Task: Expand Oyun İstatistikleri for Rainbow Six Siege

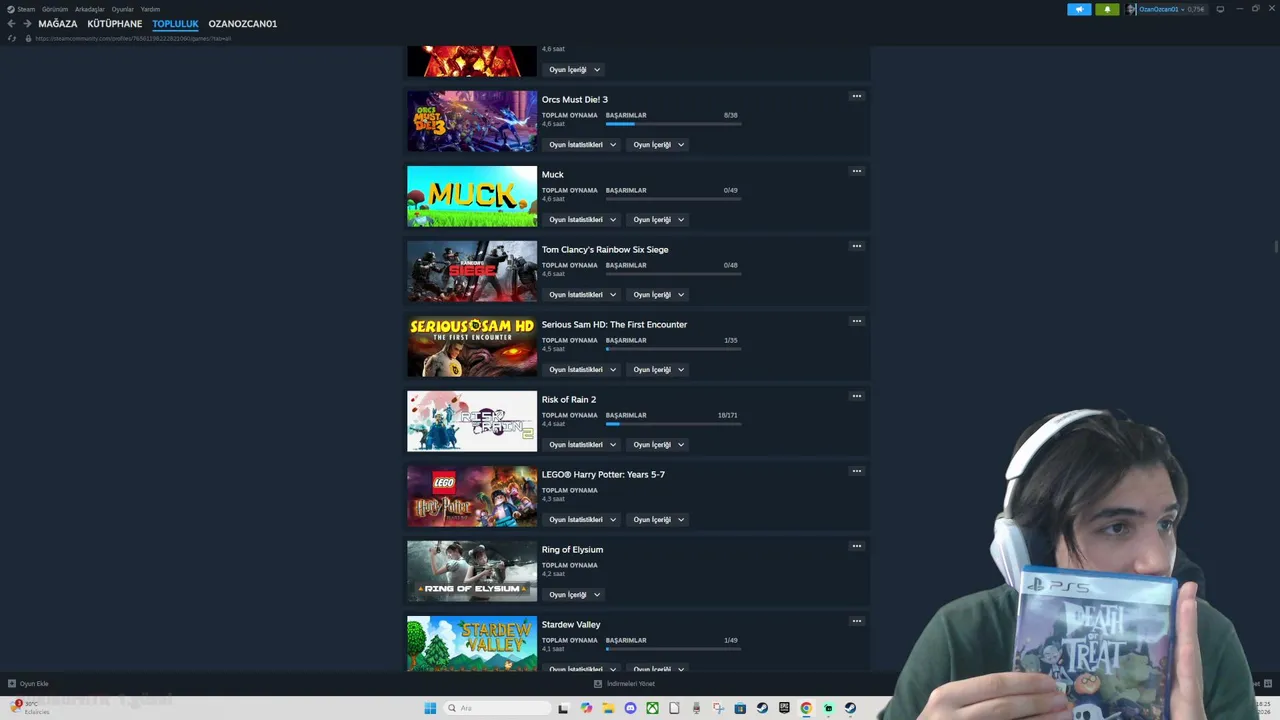Action: [582, 295]
